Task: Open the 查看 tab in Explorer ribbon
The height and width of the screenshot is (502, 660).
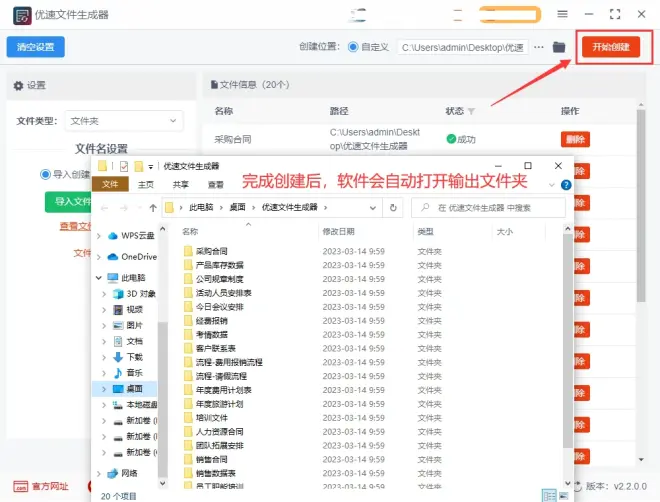Action: click(216, 184)
